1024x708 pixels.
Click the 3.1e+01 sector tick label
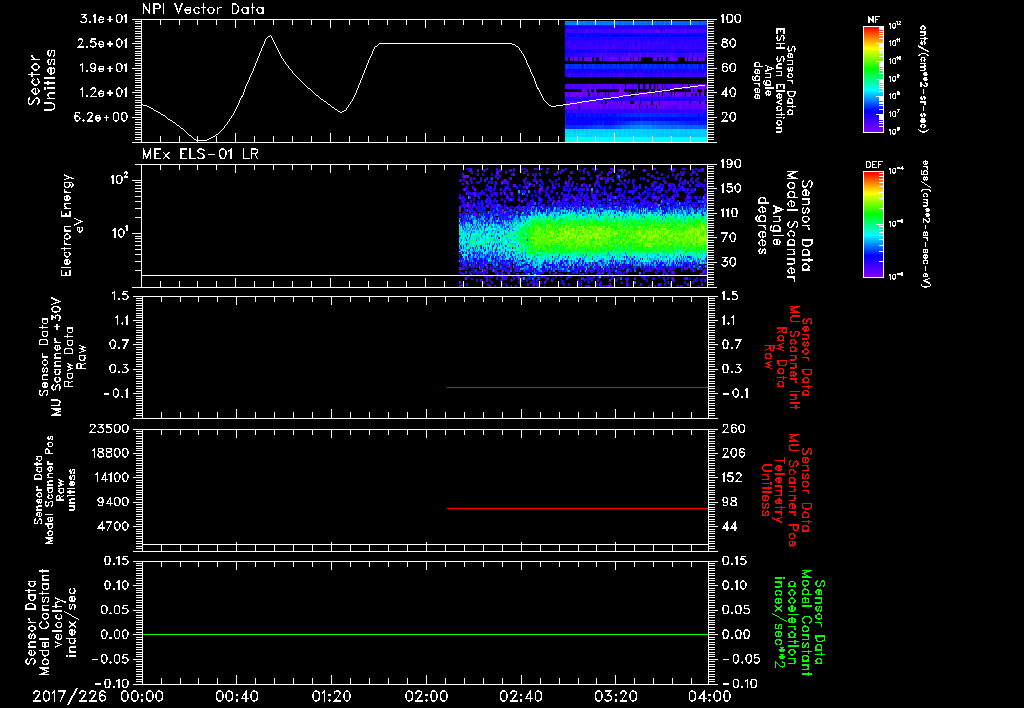pyautogui.click(x=103, y=19)
